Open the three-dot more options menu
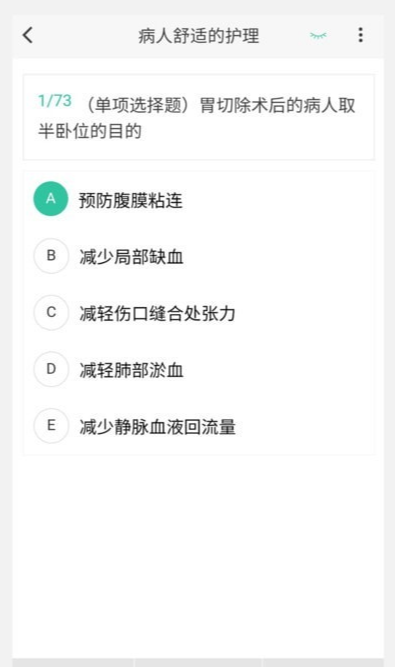The image size is (395, 667). click(361, 35)
